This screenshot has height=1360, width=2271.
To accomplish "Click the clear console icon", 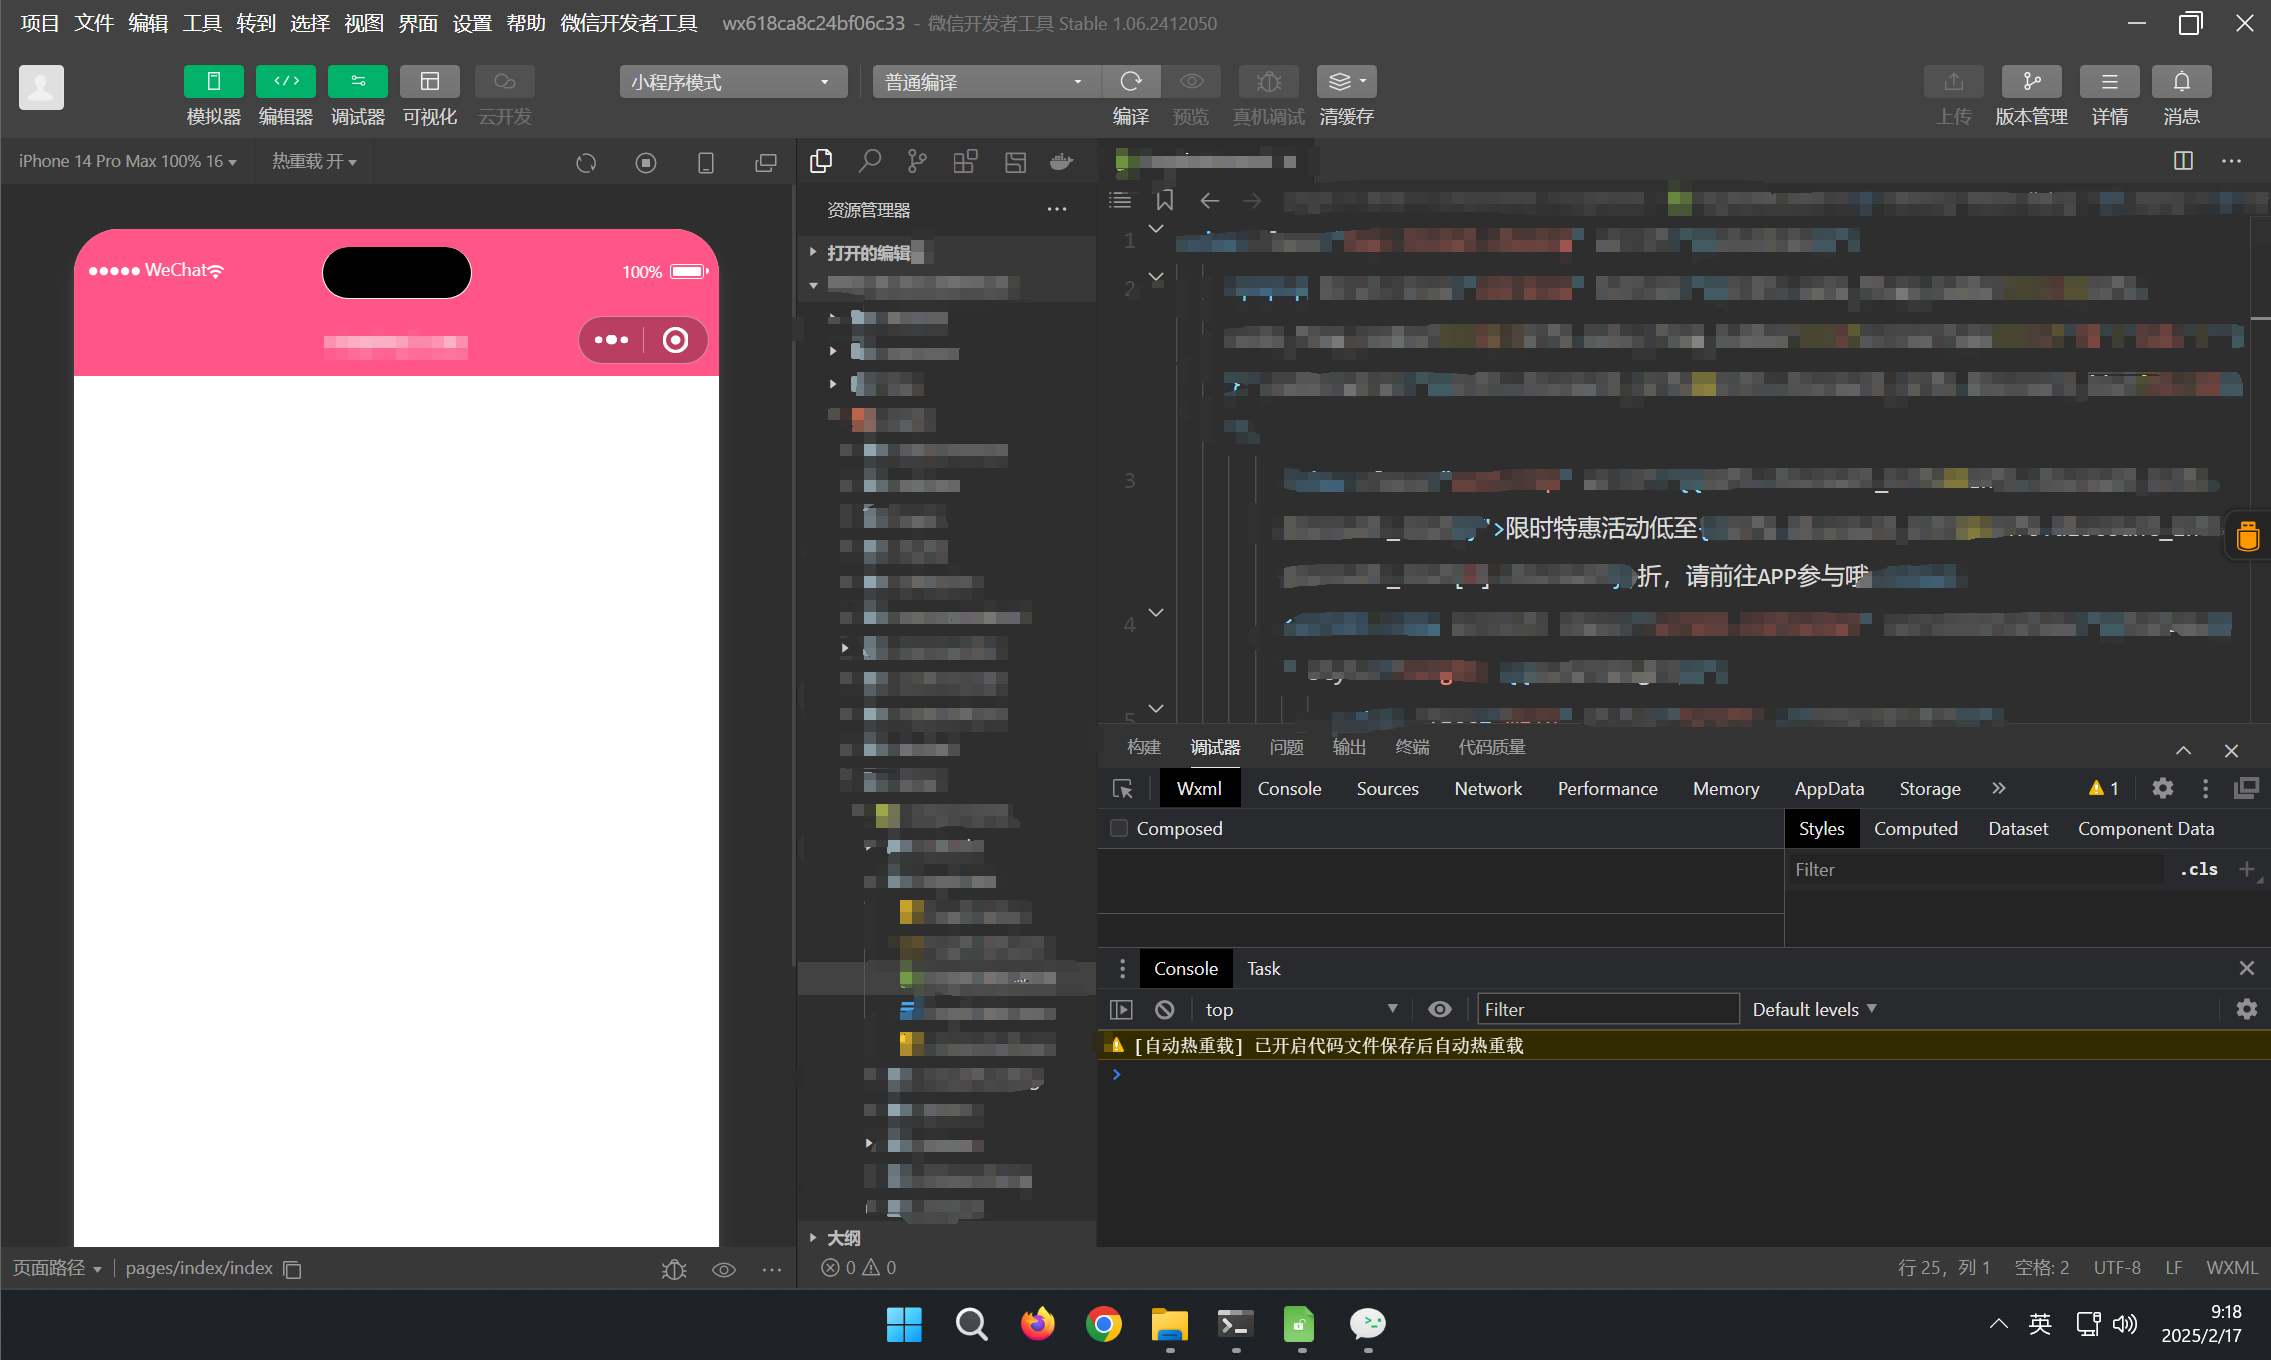I will click(x=1164, y=1010).
